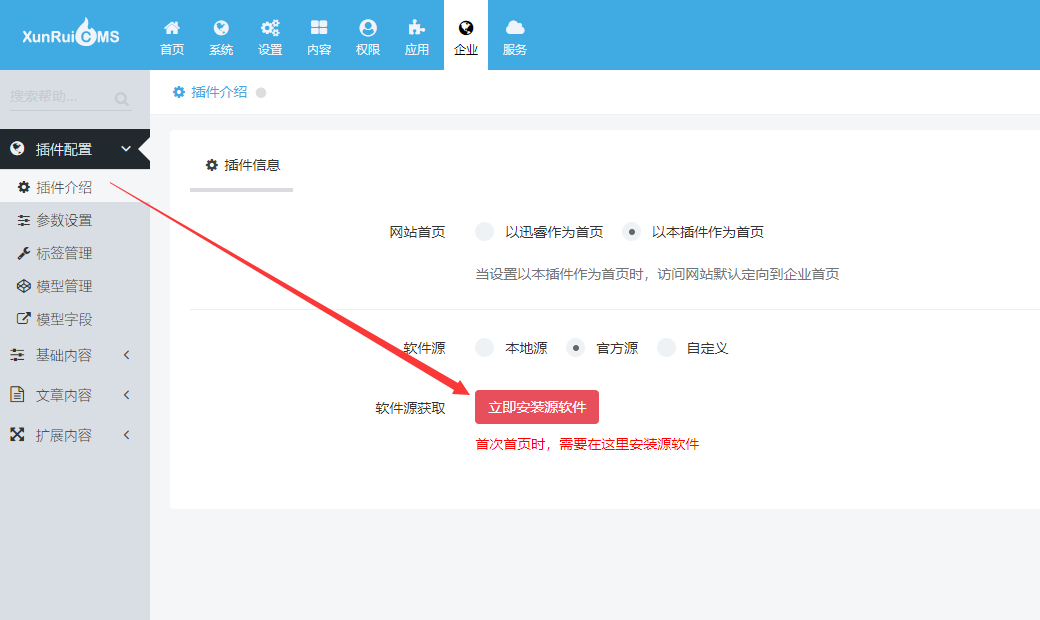This screenshot has width=1040, height=620.
Task: Select radio 以迅睿作为首页
Action: [x=485, y=231]
